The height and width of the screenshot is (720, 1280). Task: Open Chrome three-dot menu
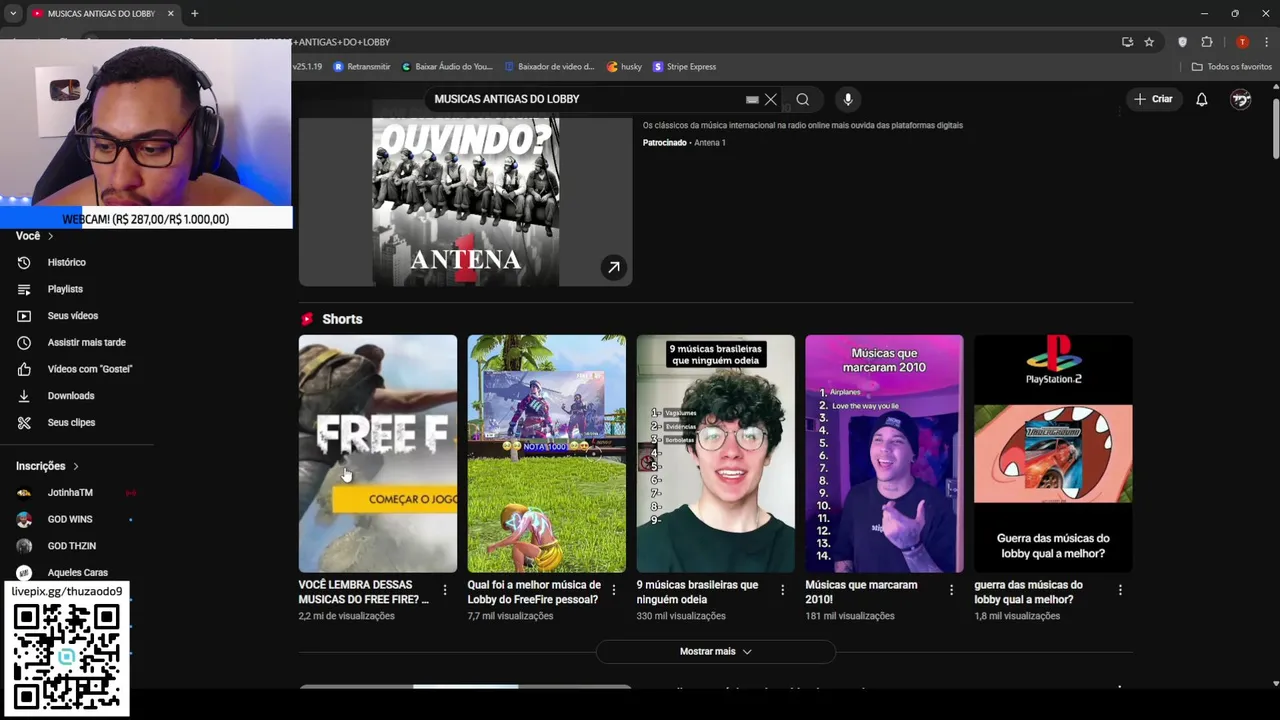tap(1266, 42)
